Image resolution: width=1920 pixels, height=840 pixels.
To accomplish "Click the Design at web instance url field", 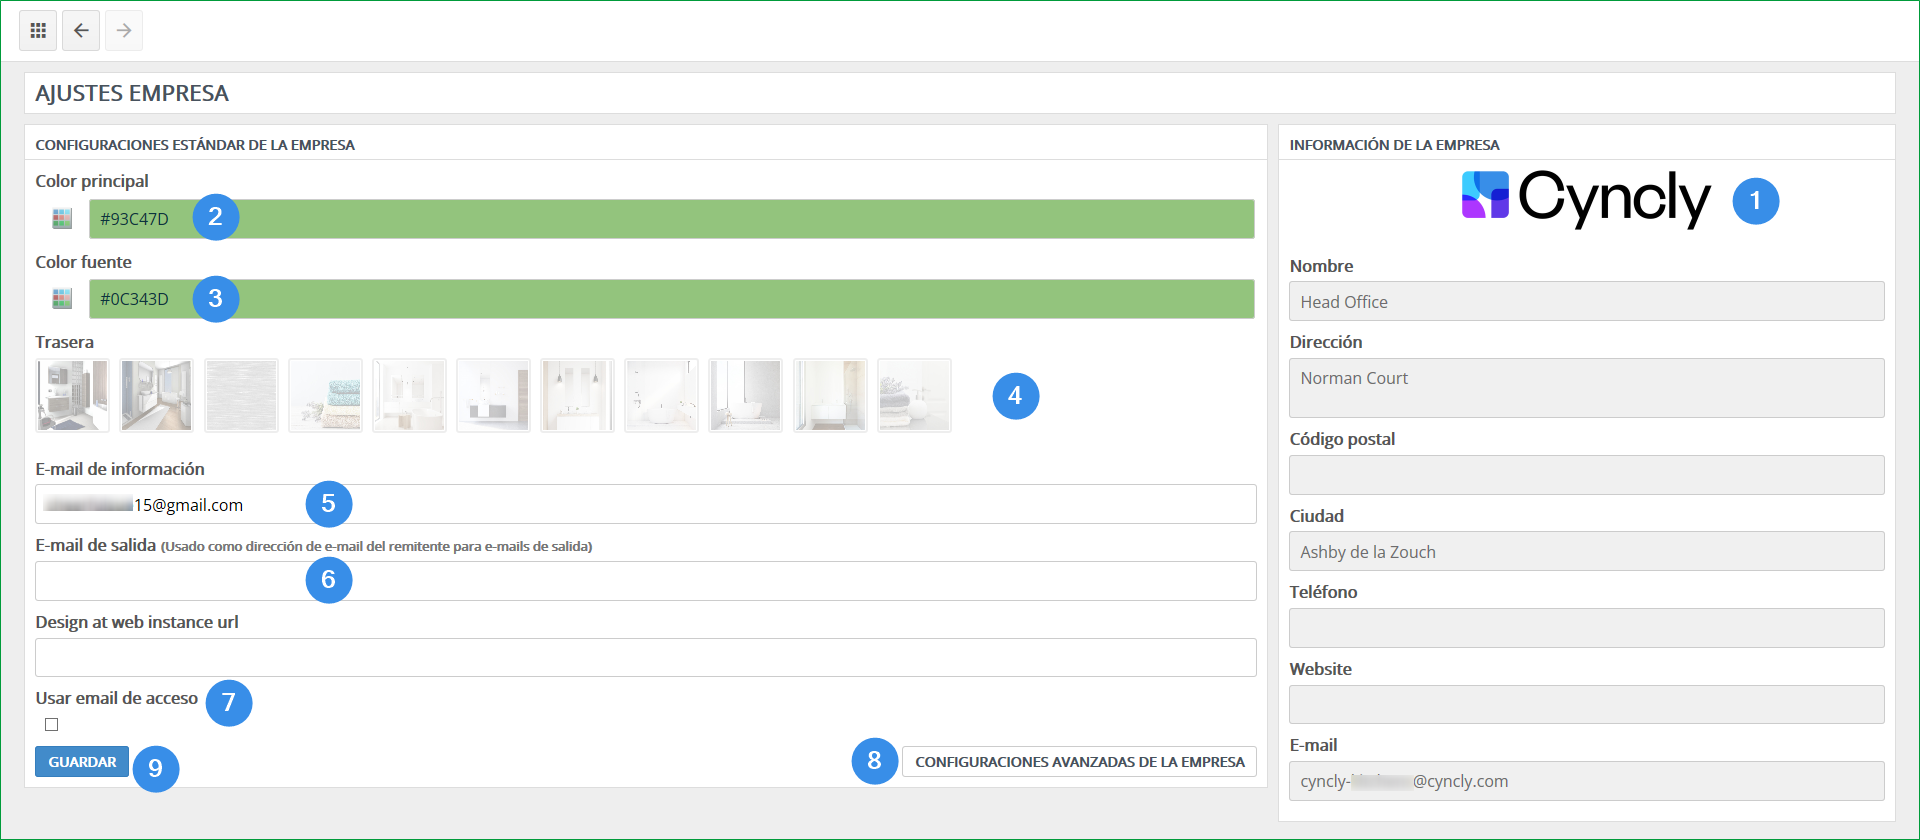I will 646,657.
